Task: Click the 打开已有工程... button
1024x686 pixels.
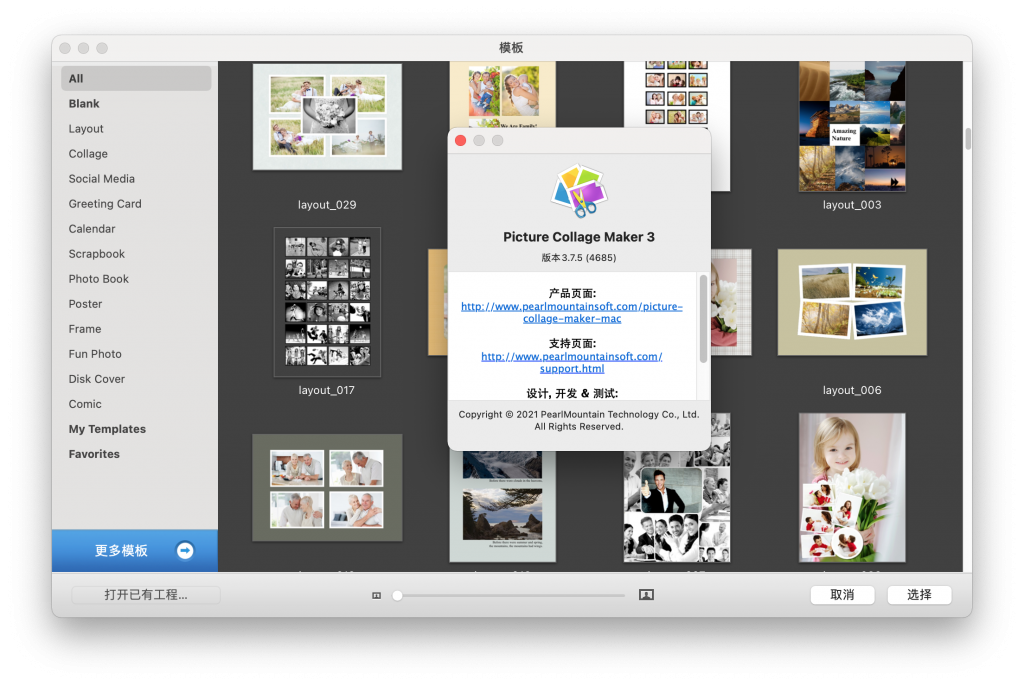Action: (146, 595)
